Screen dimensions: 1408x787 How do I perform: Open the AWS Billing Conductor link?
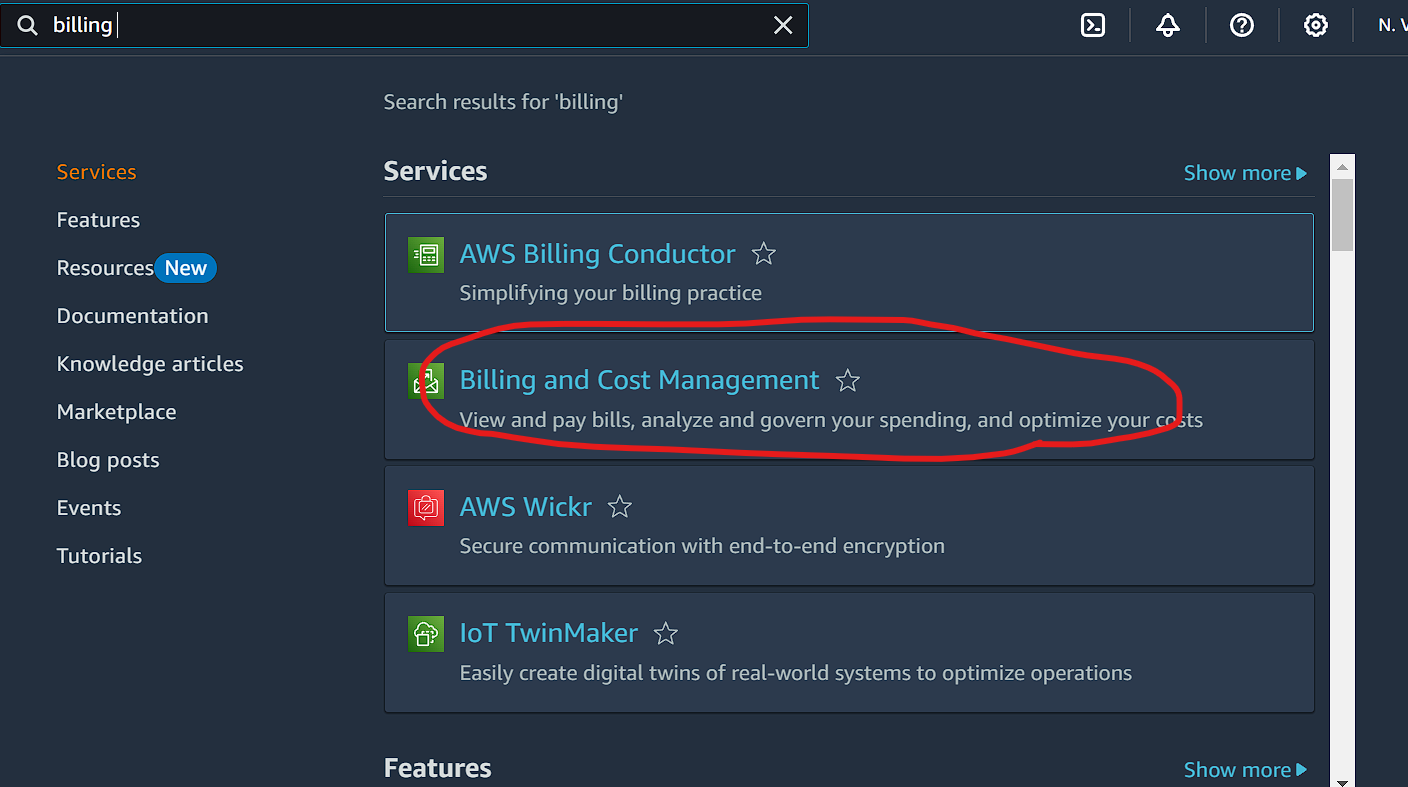tap(597, 254)
